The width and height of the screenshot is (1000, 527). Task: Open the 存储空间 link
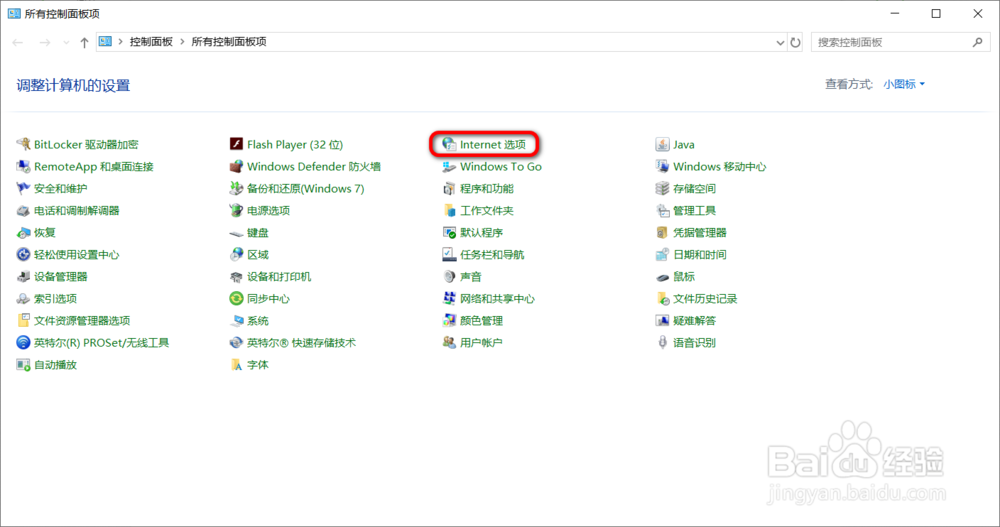coord(695,188)
